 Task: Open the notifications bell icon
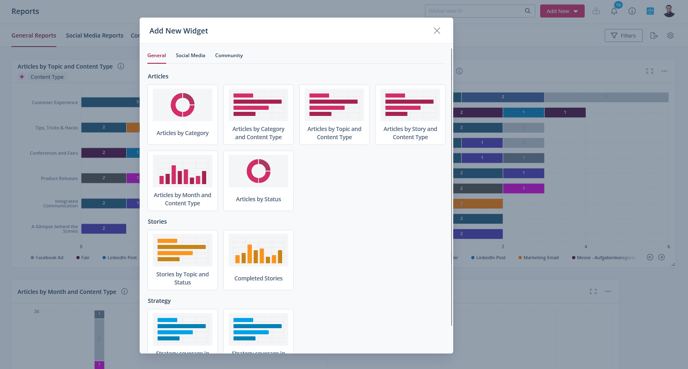(x=614, y=11)
